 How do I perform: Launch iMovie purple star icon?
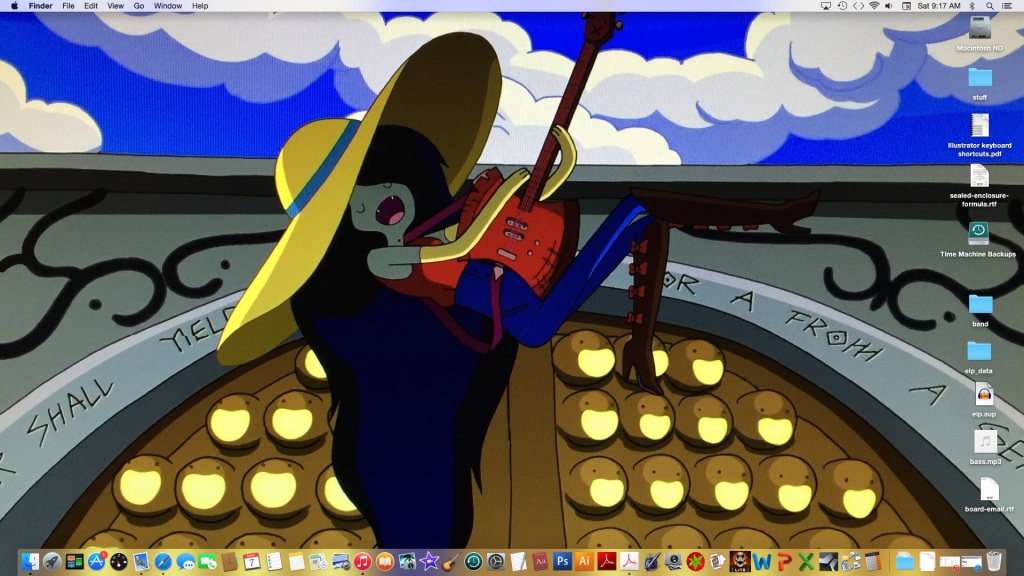click(429, 562)
